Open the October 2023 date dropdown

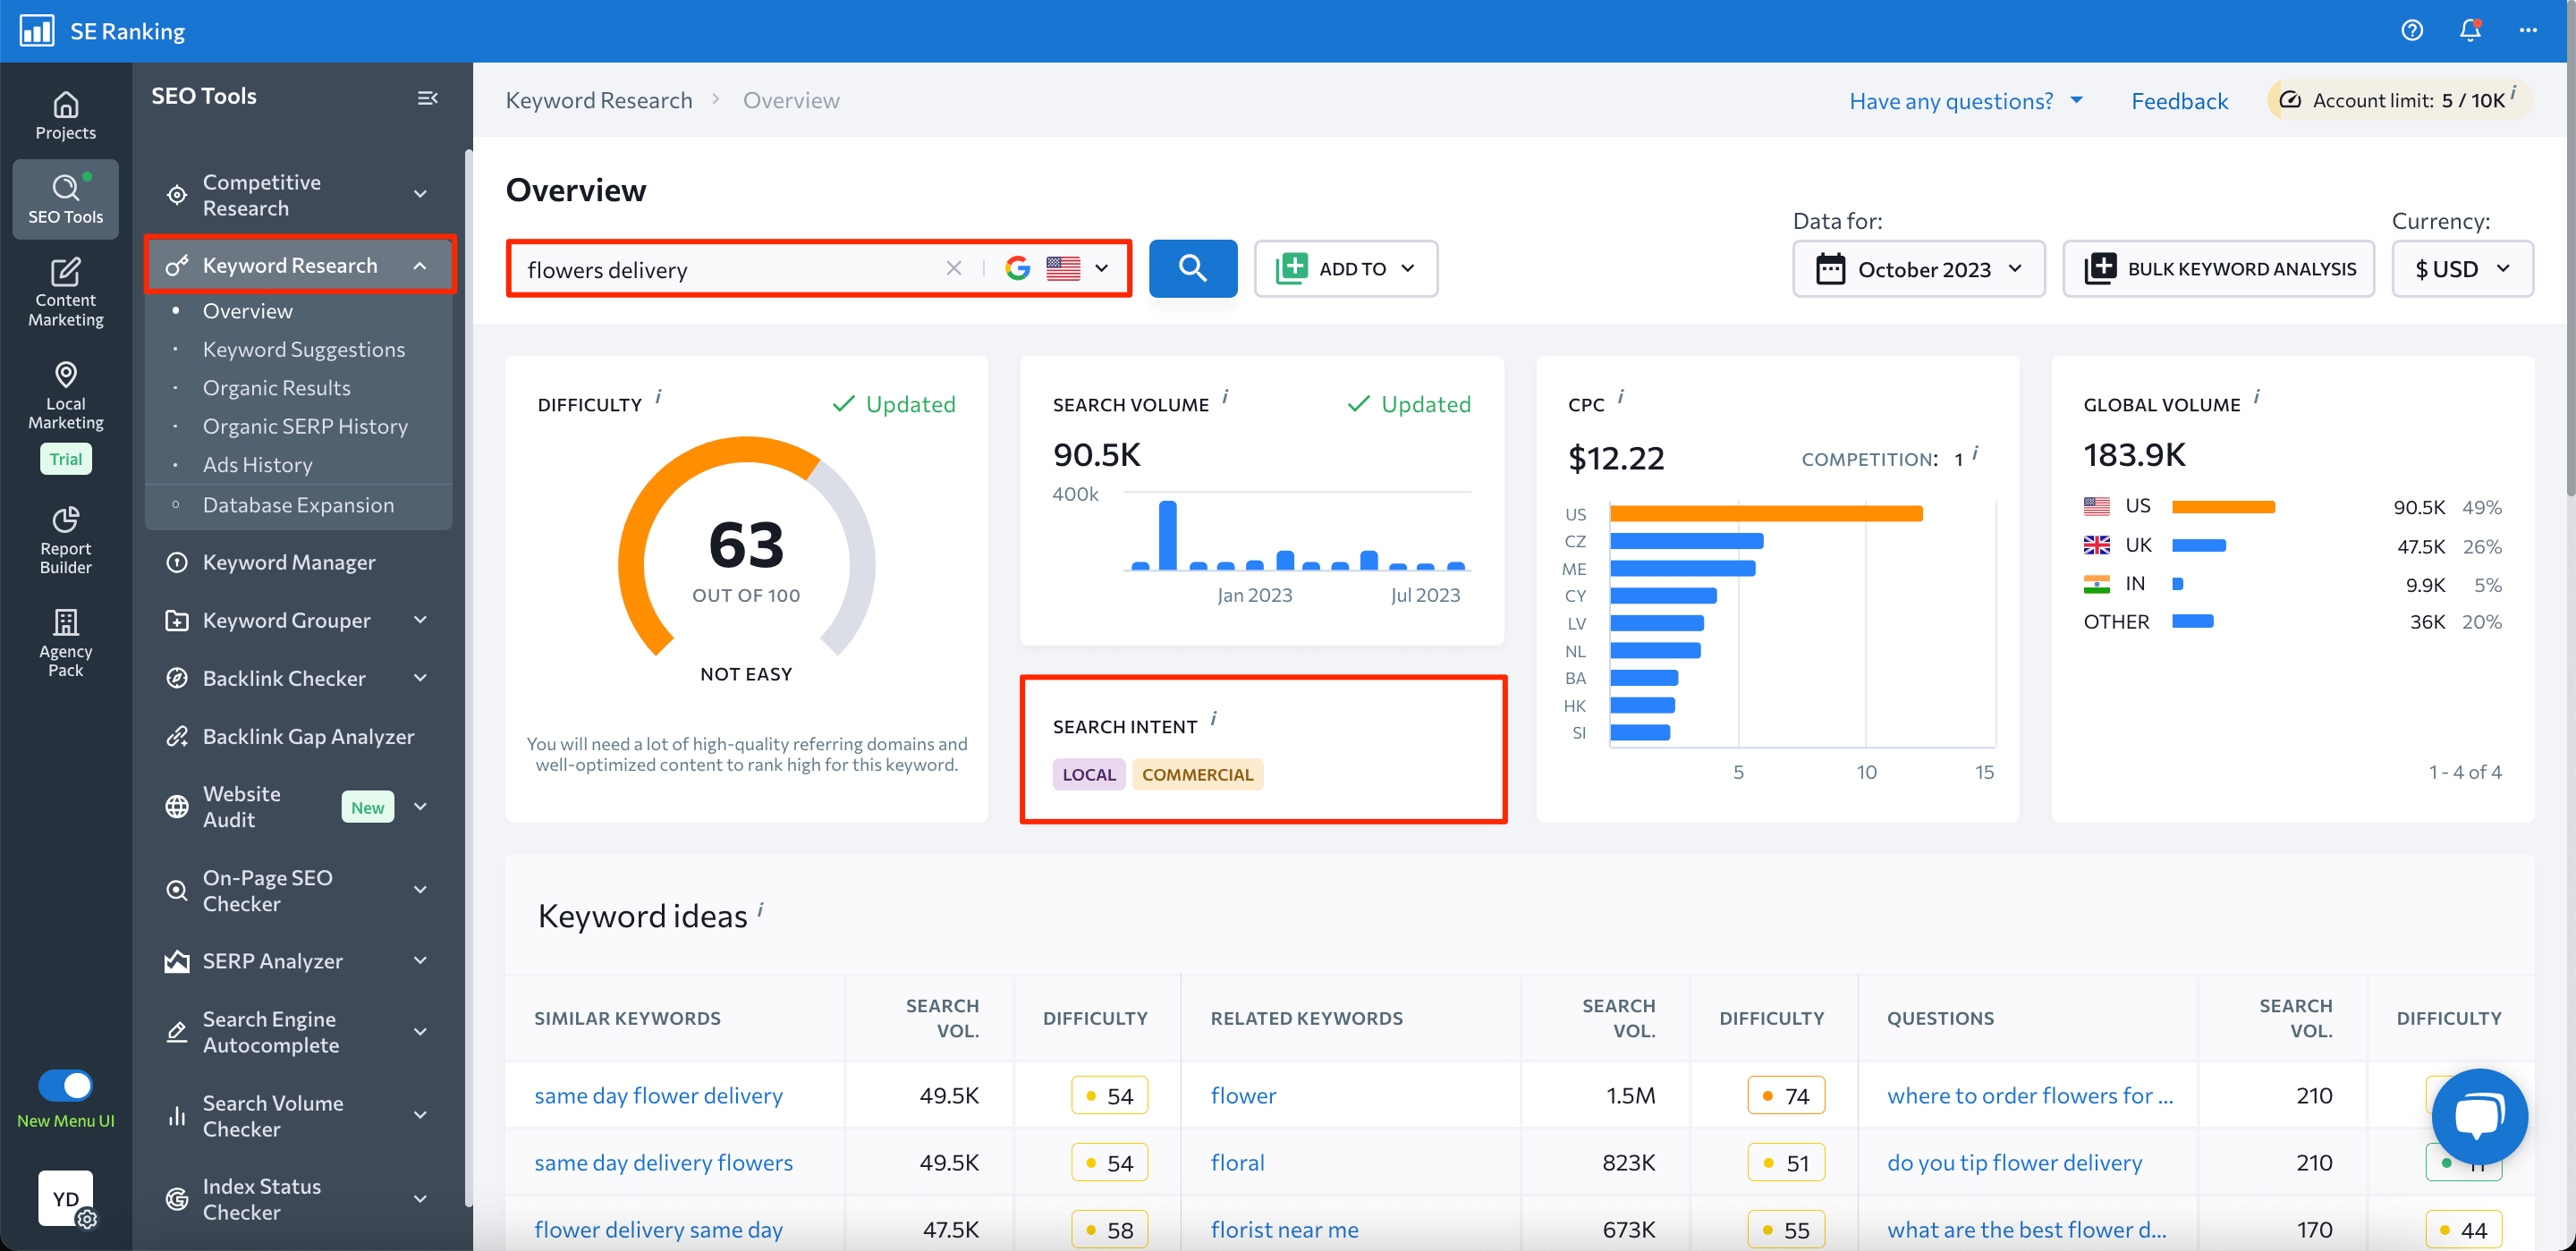tap(1918, 269)
